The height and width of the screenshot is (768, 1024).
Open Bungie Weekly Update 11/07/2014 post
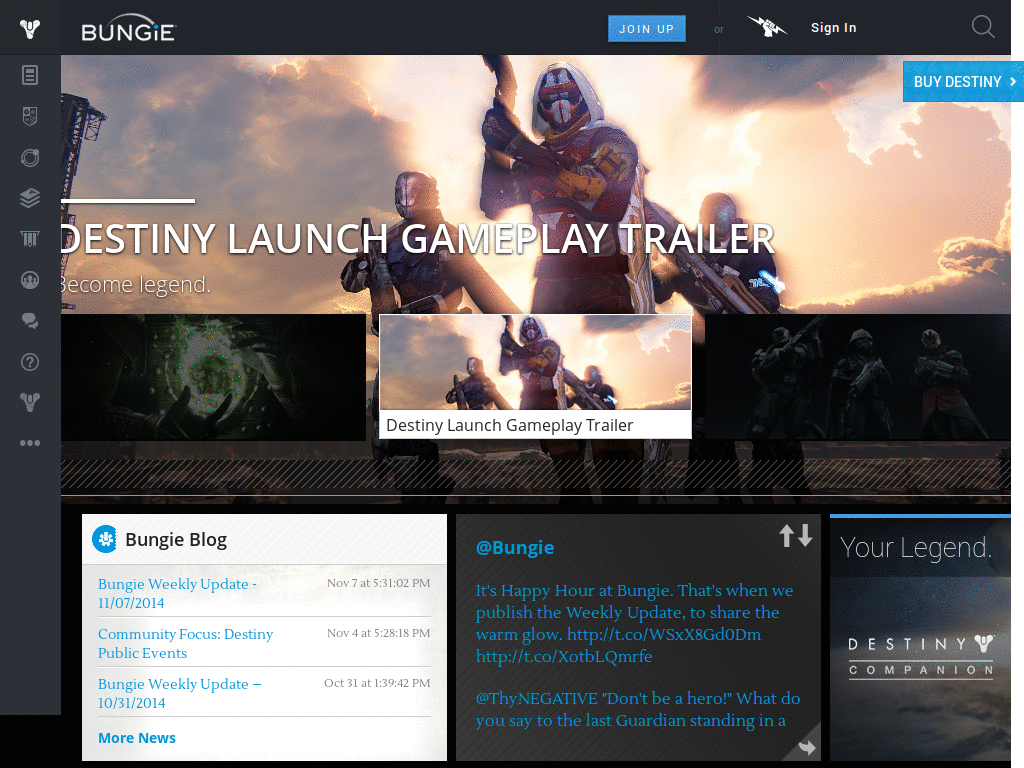click(177, 593)
